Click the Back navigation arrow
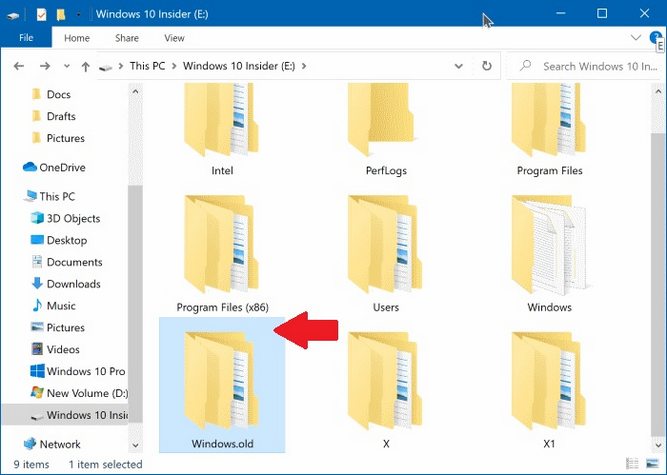Viewport: 667px width, 475px height. [19, 66]
